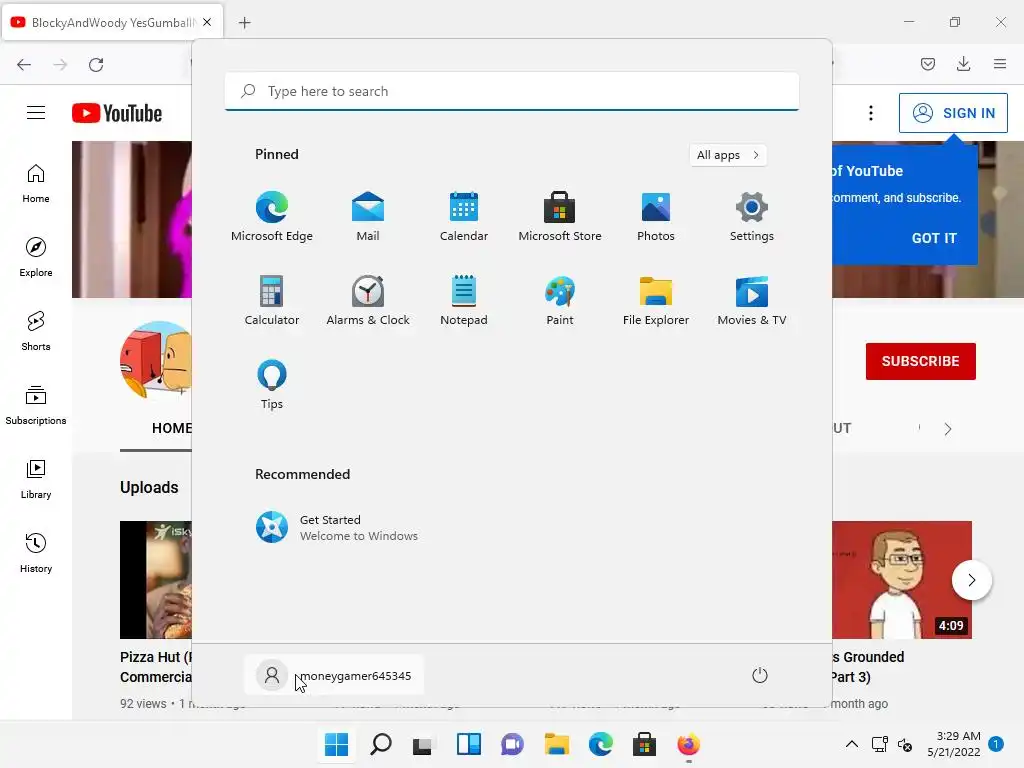Viewport: 1024px width, 768px height.
Task: Switch to Firefox on the taskbar
Action: [x=688, y=744]
